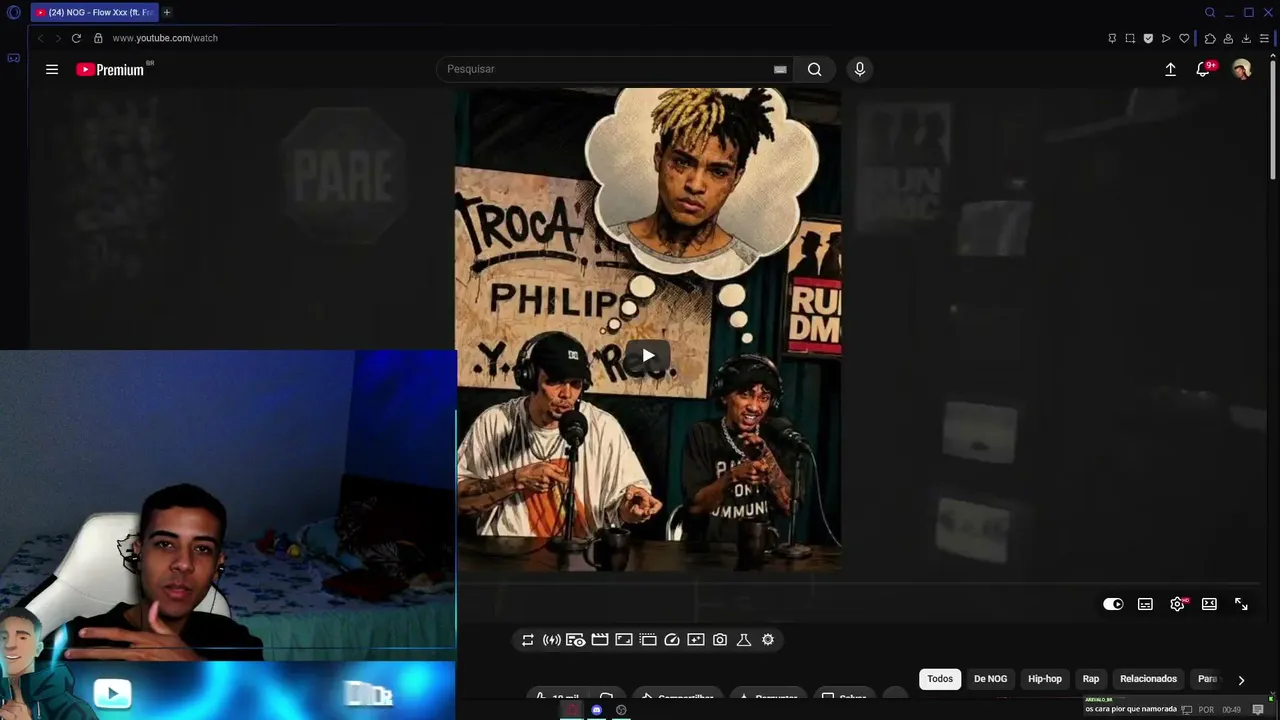Take a video screenshot with camera icon

pyautogui.click(x=720, y=640)
